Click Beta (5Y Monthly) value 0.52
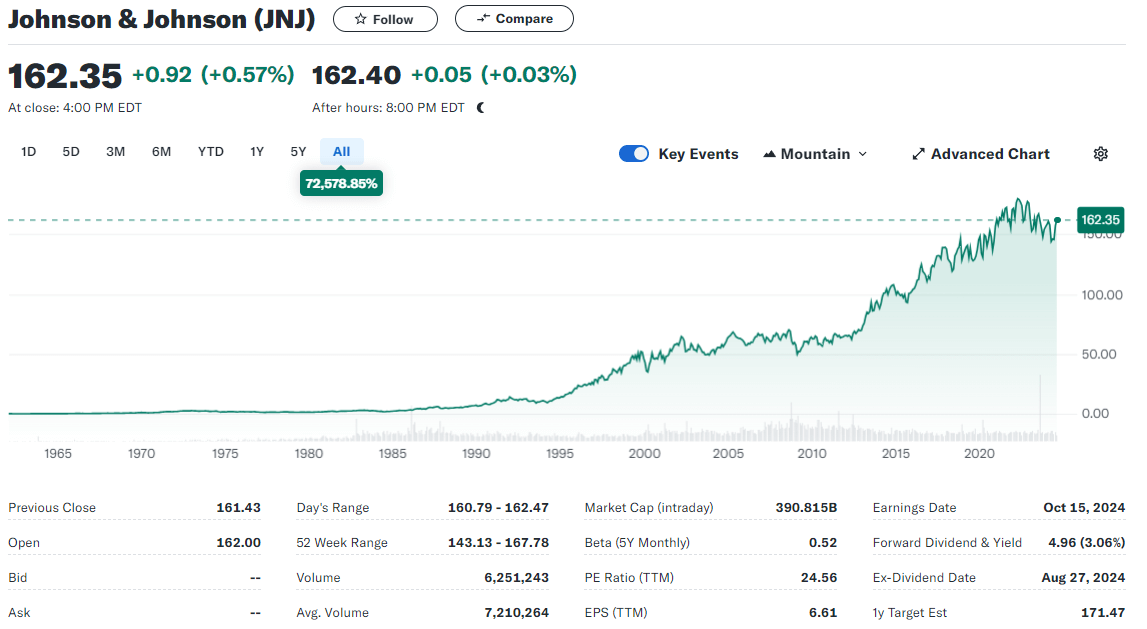This screenshot has width=1147, height=629. coord(823,543)
